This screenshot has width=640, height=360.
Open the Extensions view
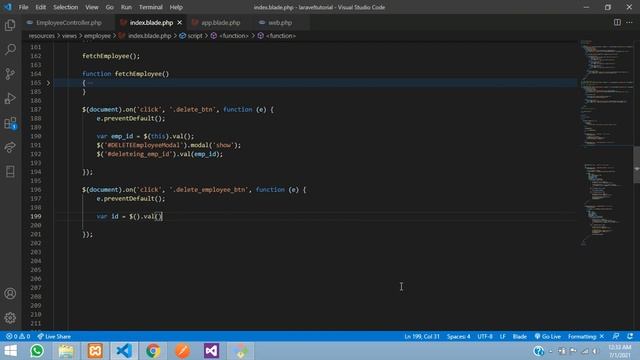click(x=10, y=123)
